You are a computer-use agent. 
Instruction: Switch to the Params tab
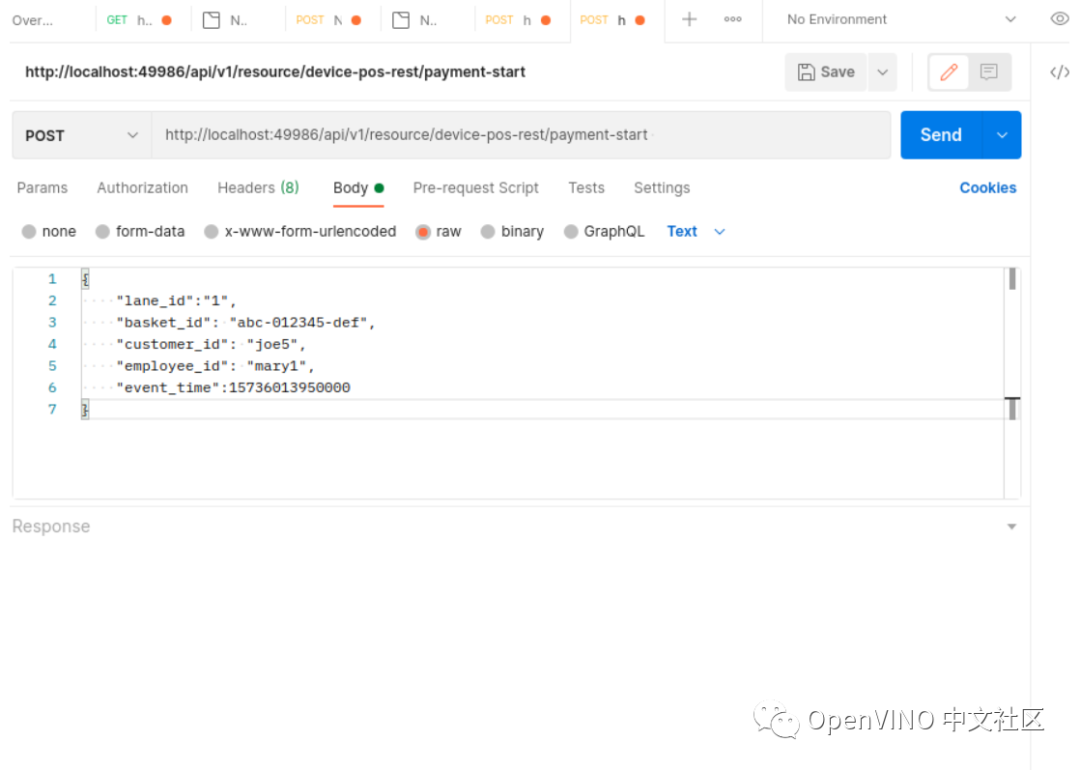42,188
